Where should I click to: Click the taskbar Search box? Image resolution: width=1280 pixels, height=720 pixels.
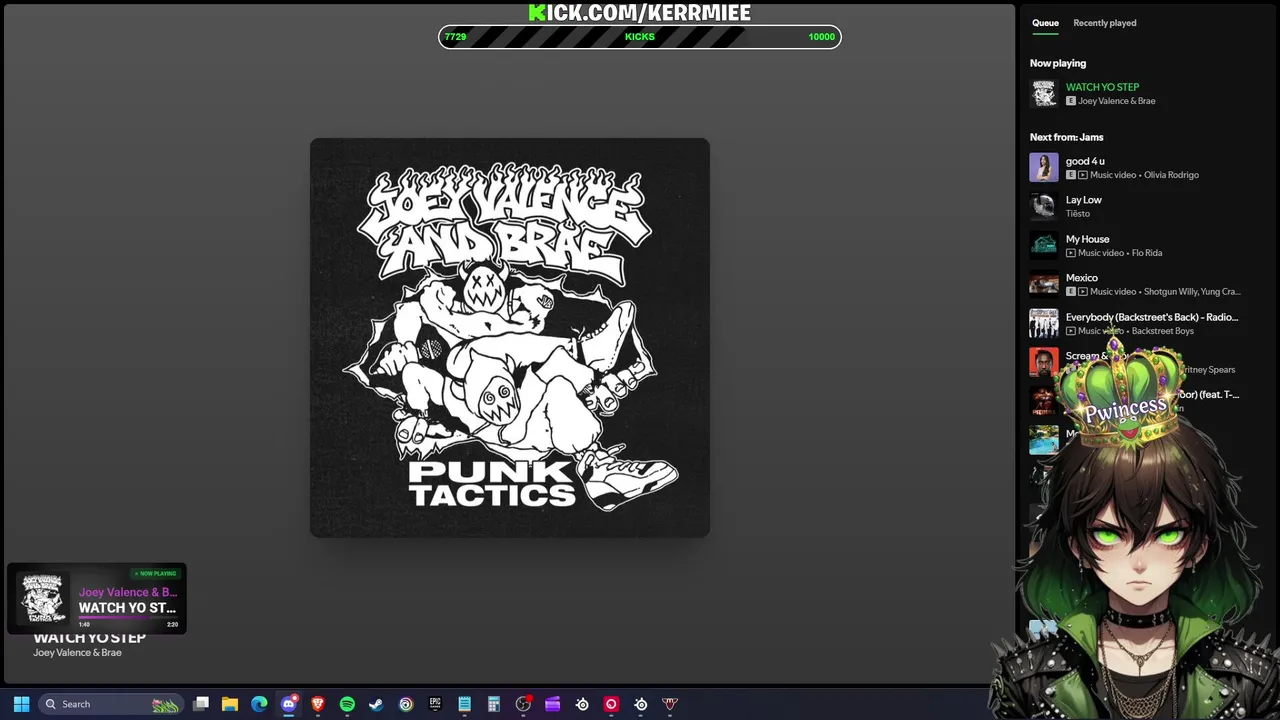click(x=111, y=704)
